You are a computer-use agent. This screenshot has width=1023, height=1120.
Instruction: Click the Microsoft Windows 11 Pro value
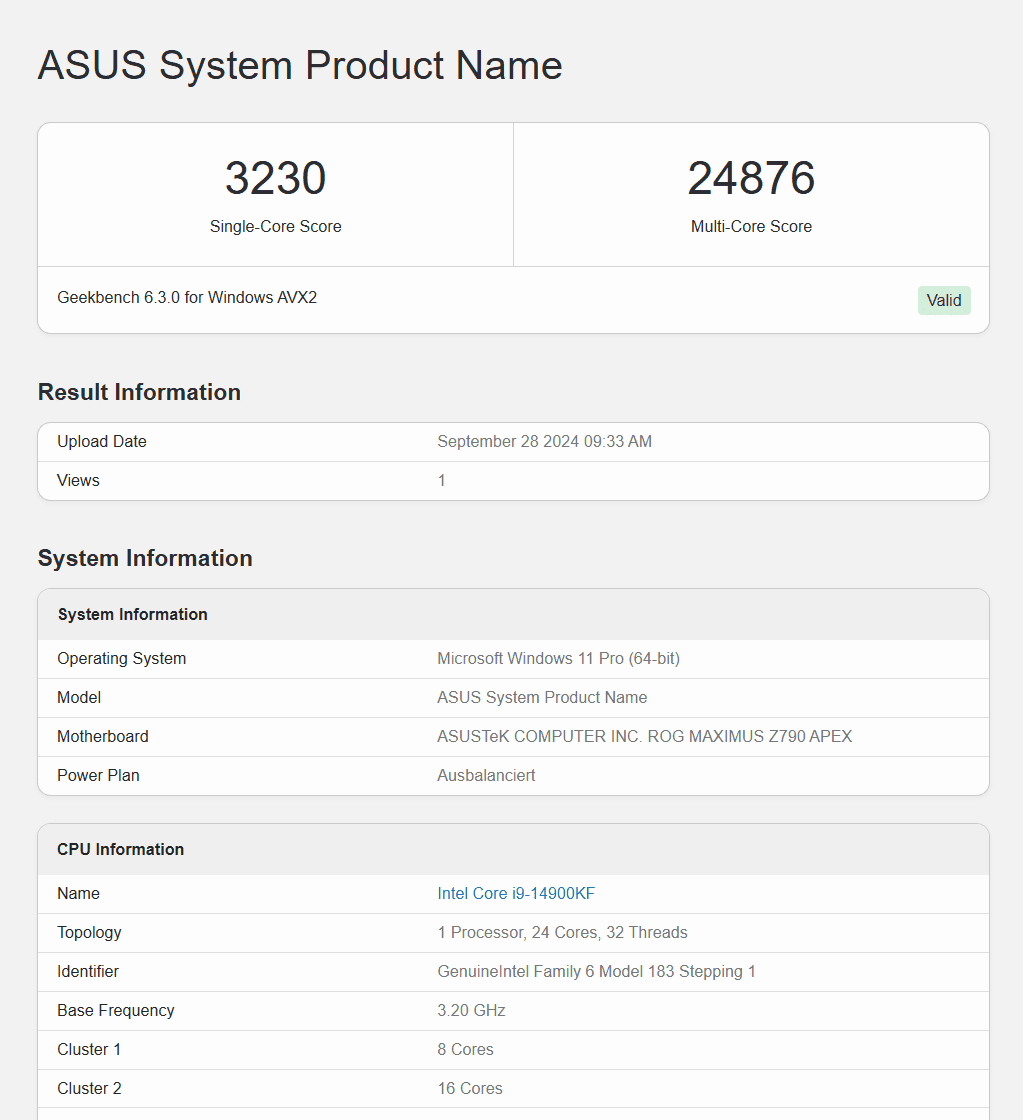pyautogui.click(x=558, y=658)
